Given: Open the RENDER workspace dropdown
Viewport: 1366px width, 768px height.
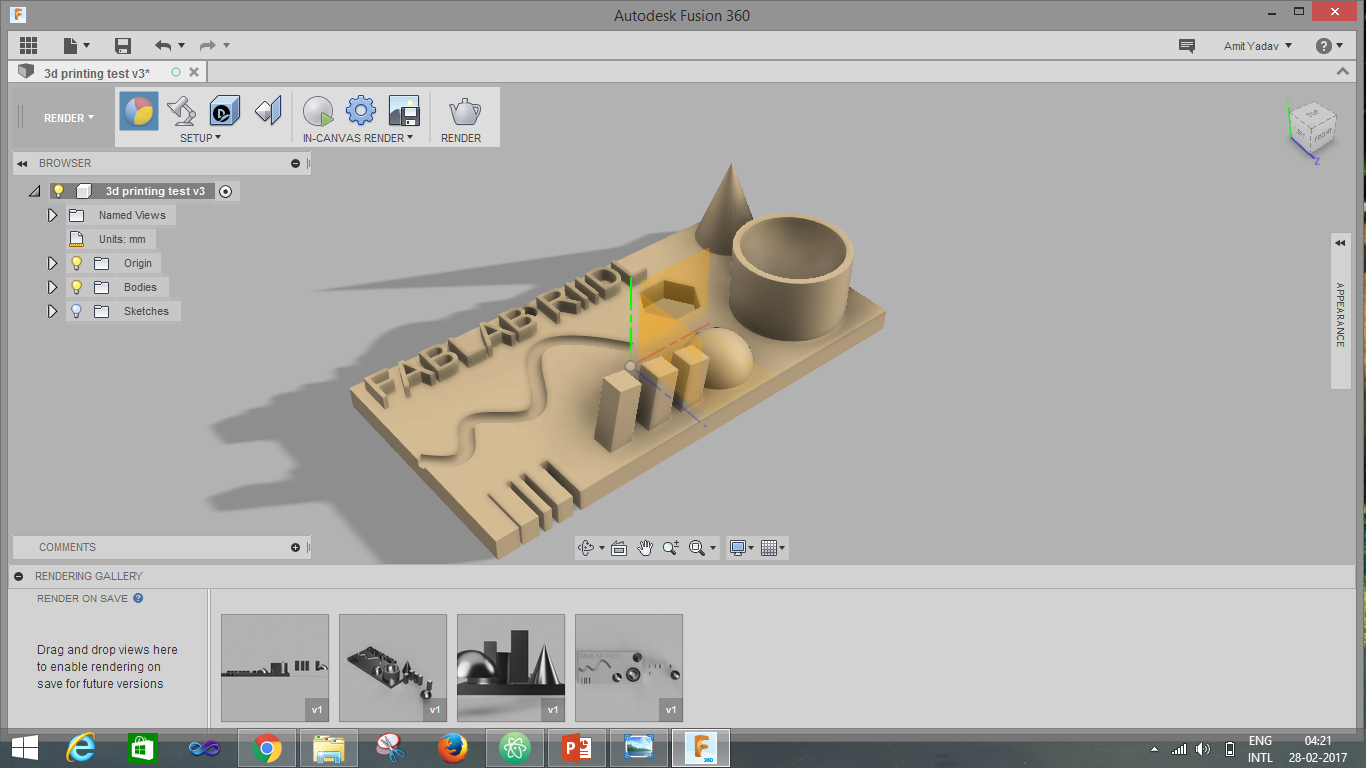Looking at the screenshot, I should tap(69, 118).
